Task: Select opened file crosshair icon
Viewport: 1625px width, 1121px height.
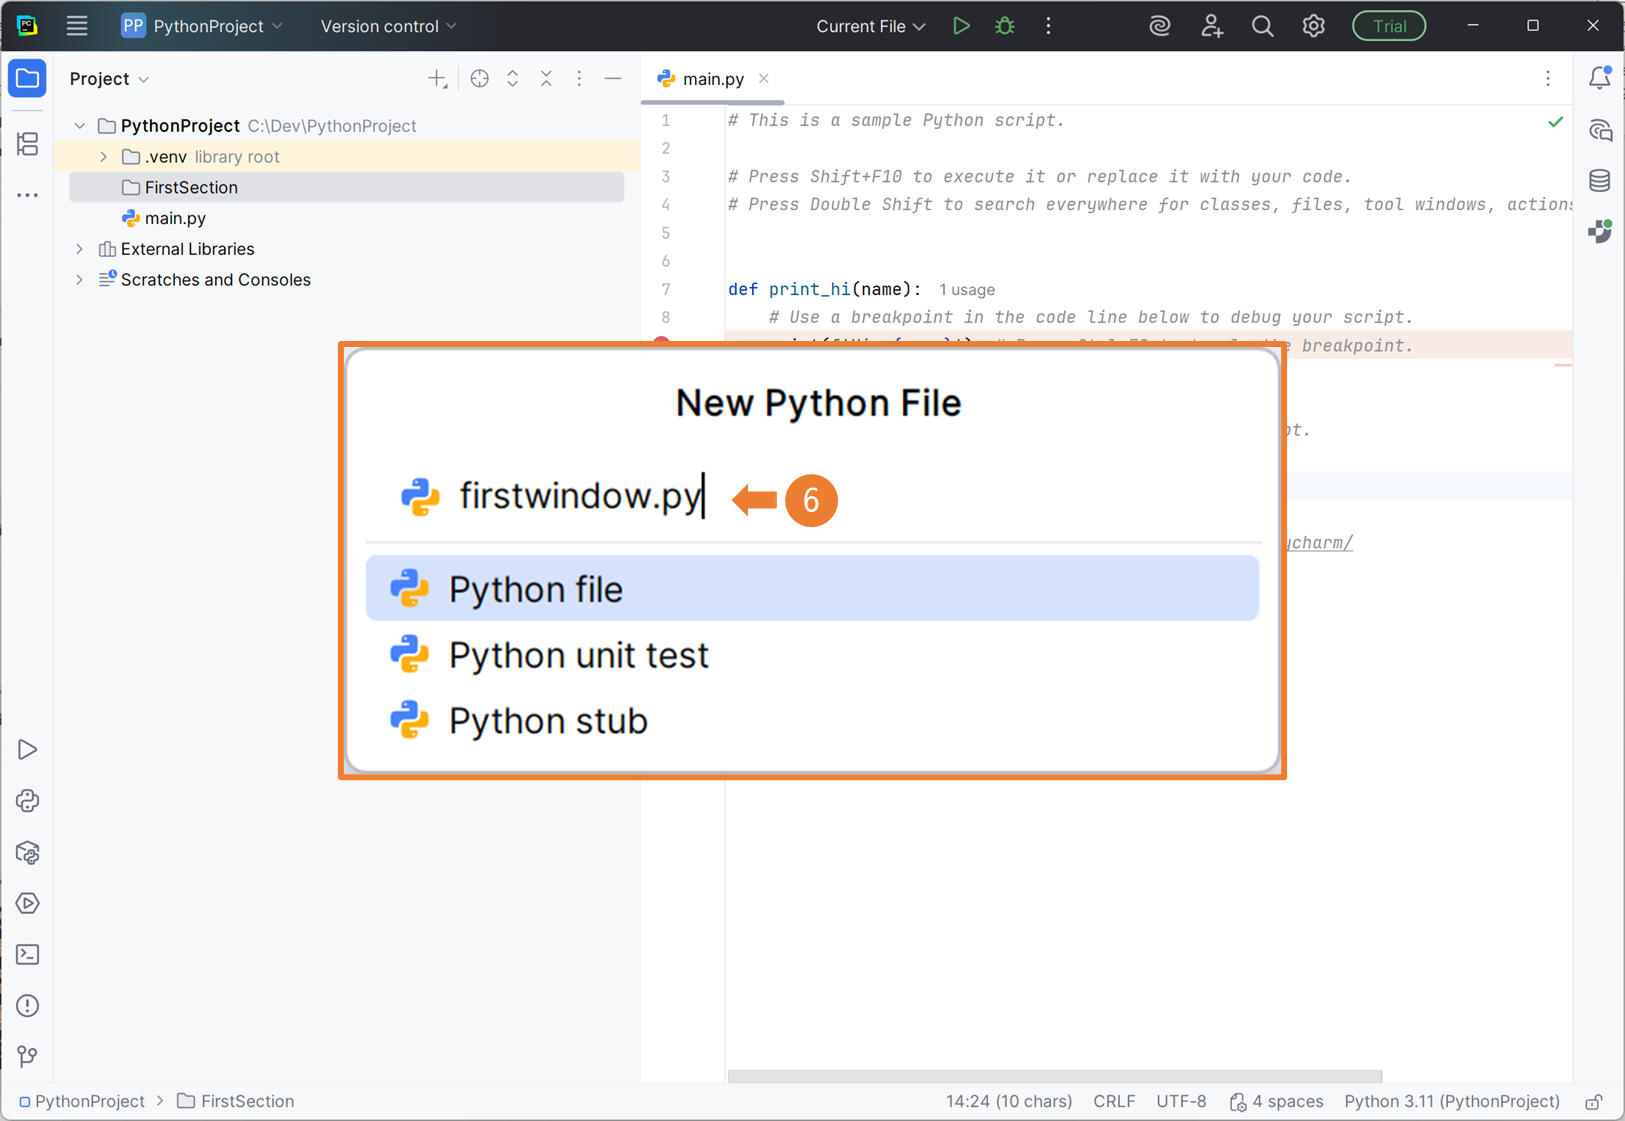Action: click(480, 79)
